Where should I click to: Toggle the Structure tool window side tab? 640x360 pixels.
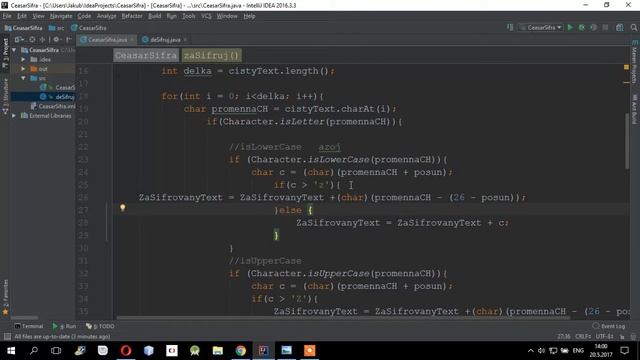(5, 97)
